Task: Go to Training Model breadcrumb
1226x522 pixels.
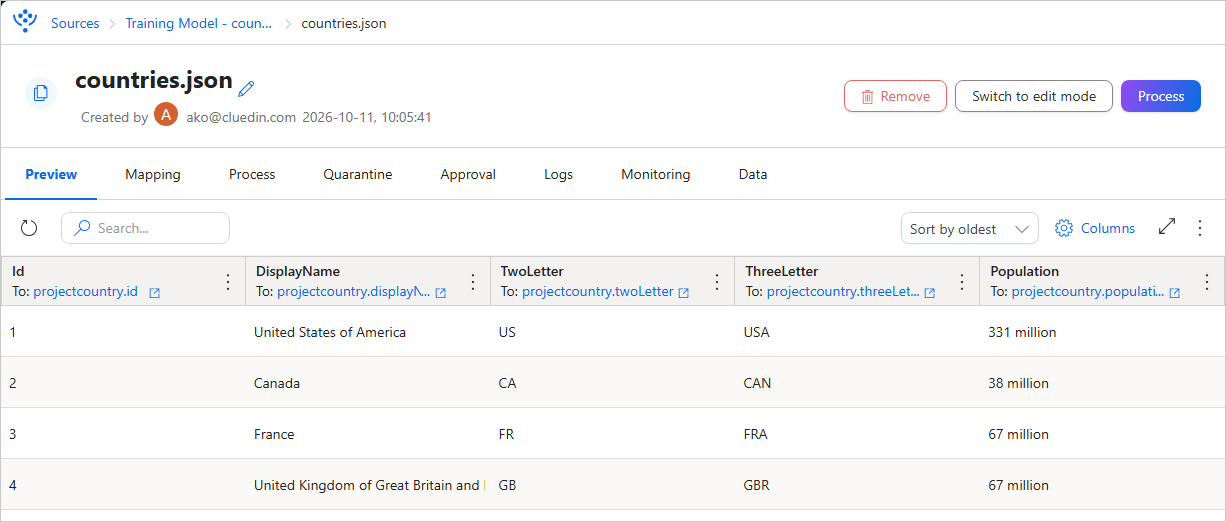Action: 198,23
